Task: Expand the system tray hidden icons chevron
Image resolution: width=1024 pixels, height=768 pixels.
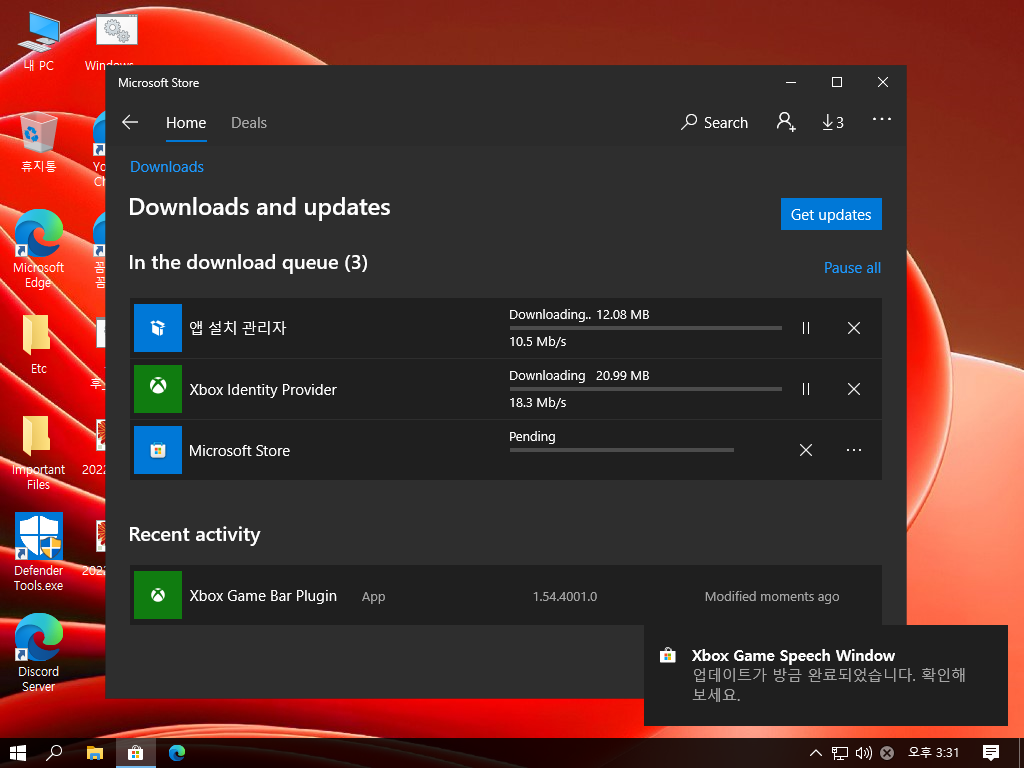Action: [x=816, y=753]
